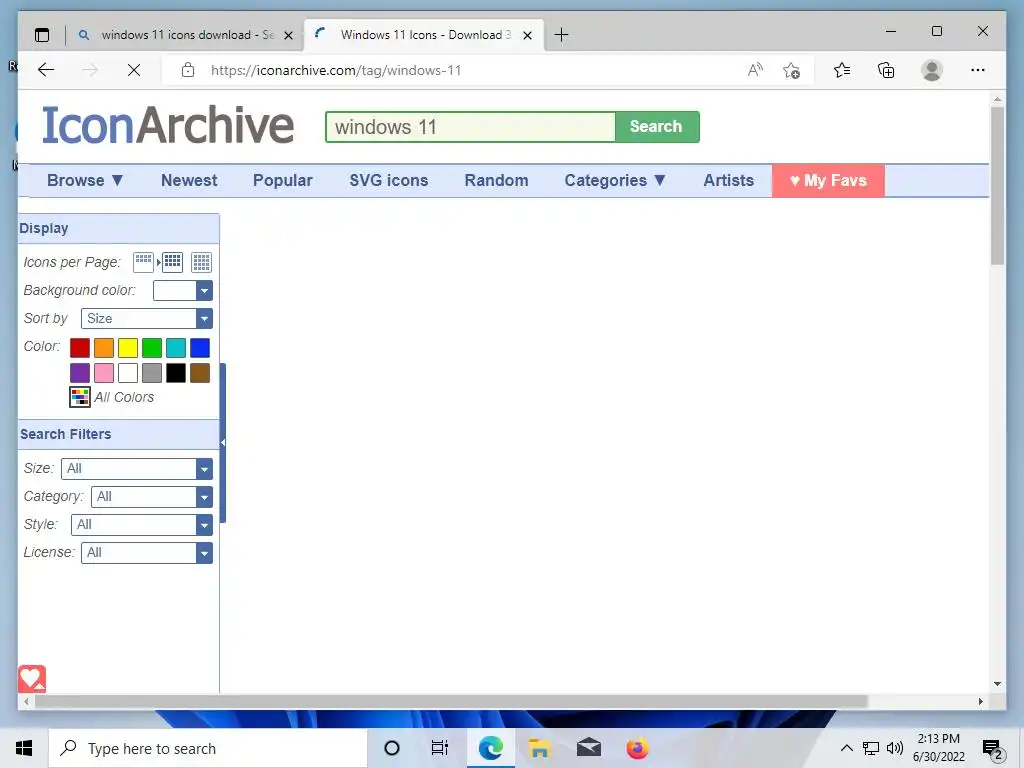Close the Windows 11 Icons tab
The height and width of the screenshot is (768, 1024).
pyautogui.click(x=528, y=35)
